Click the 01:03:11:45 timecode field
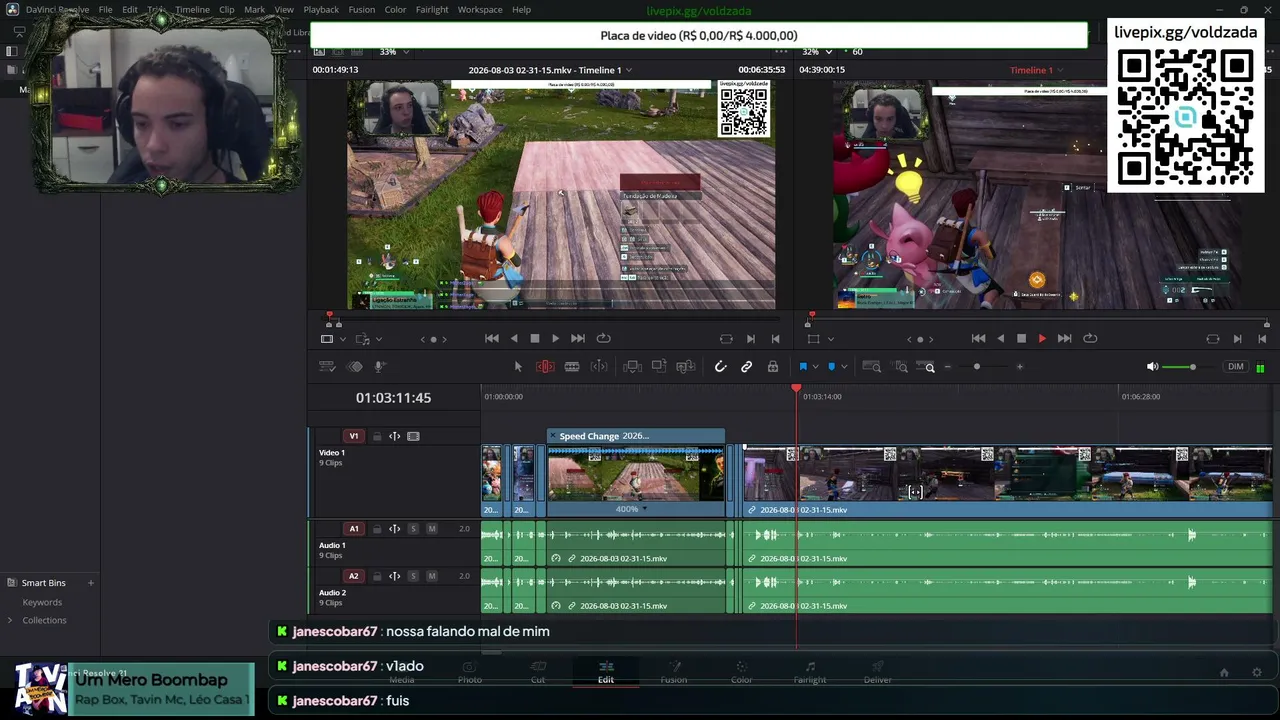Viewport: 1280px width, 720px height. 393,398
